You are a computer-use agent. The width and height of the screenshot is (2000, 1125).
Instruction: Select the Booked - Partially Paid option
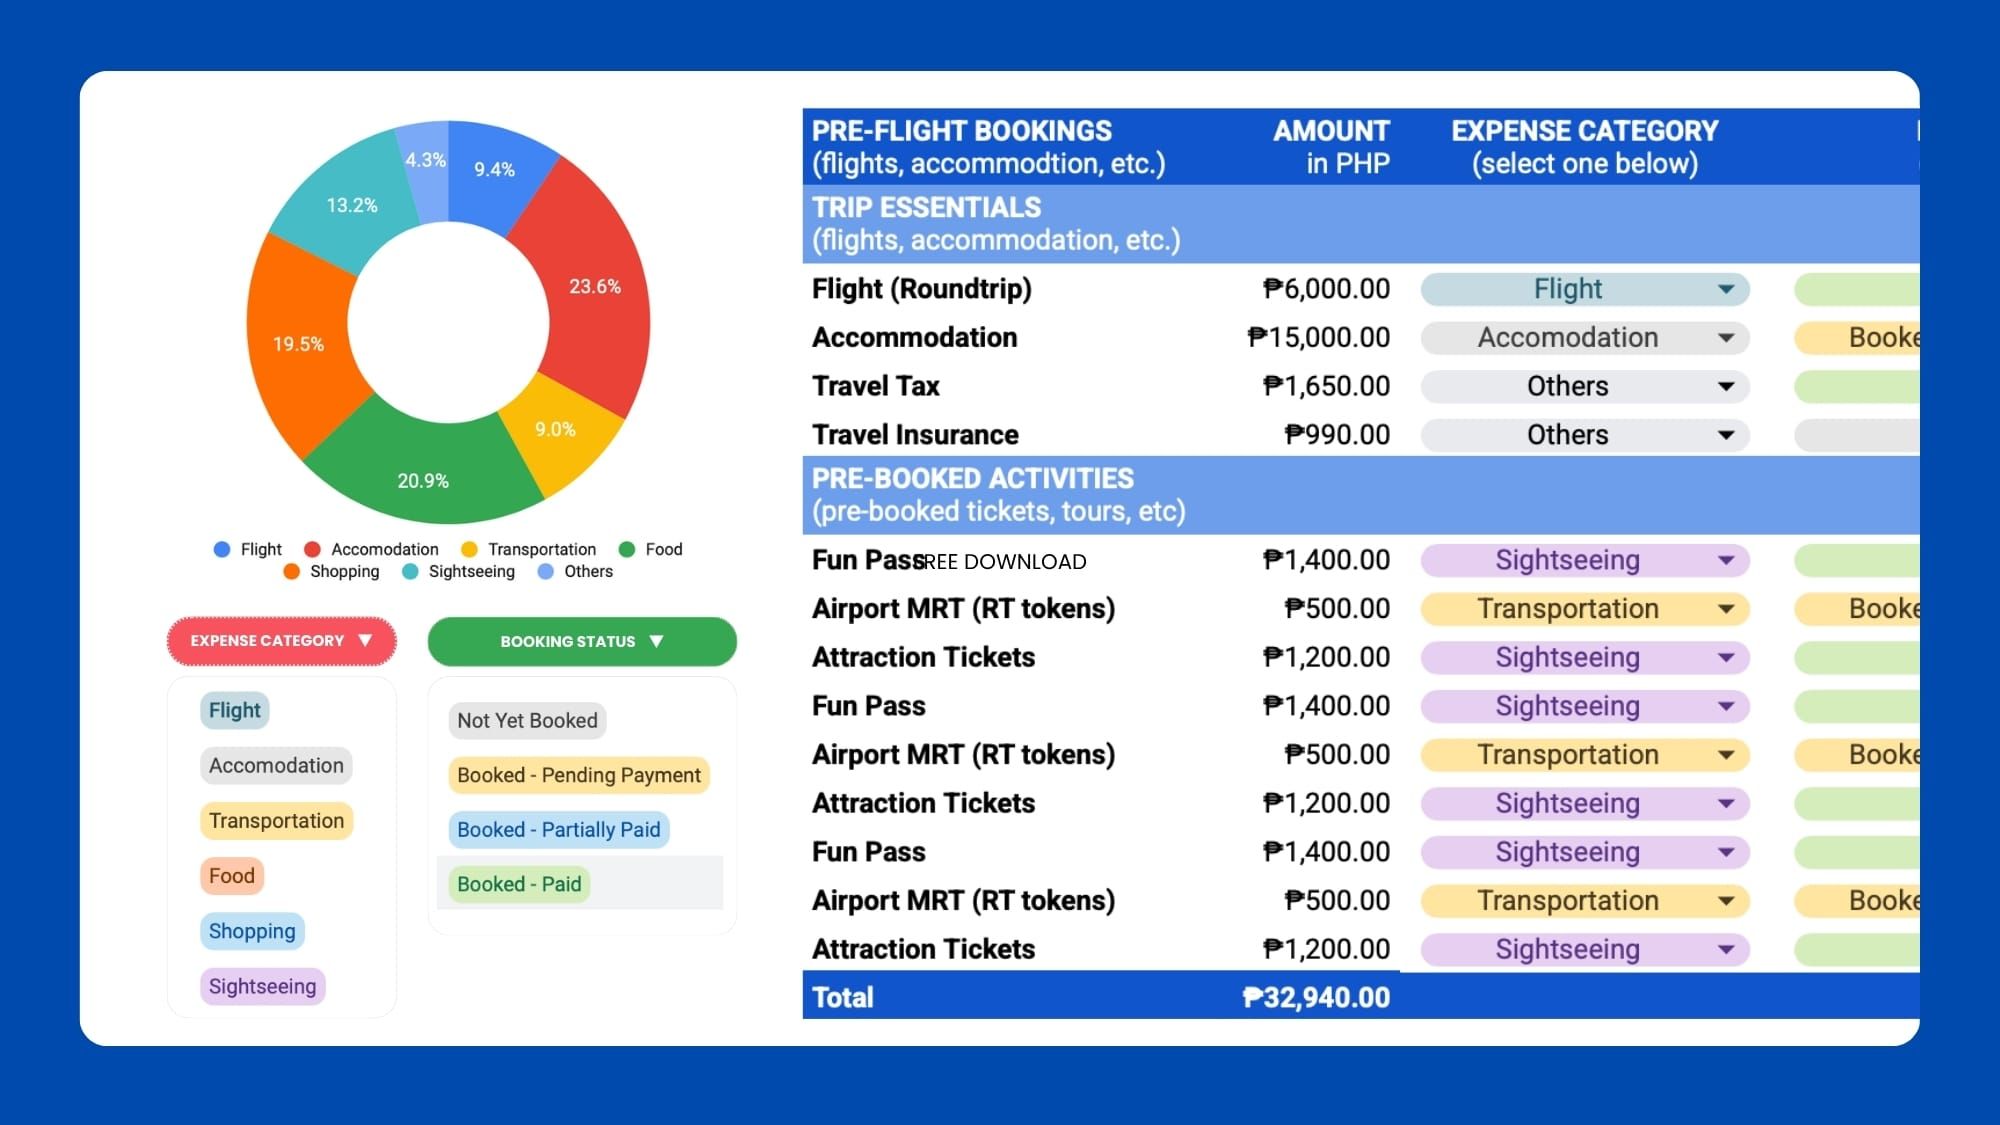coord(557,830)
